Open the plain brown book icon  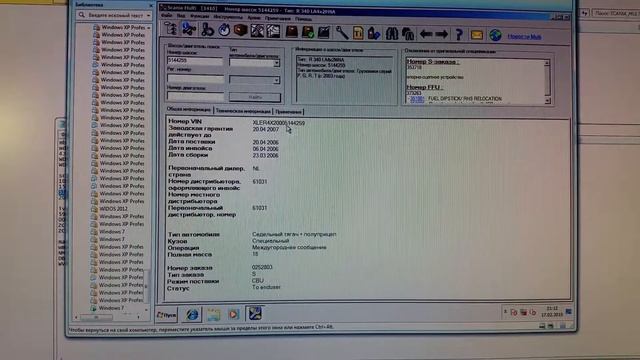pyautogui.click(x=291, y=32)
